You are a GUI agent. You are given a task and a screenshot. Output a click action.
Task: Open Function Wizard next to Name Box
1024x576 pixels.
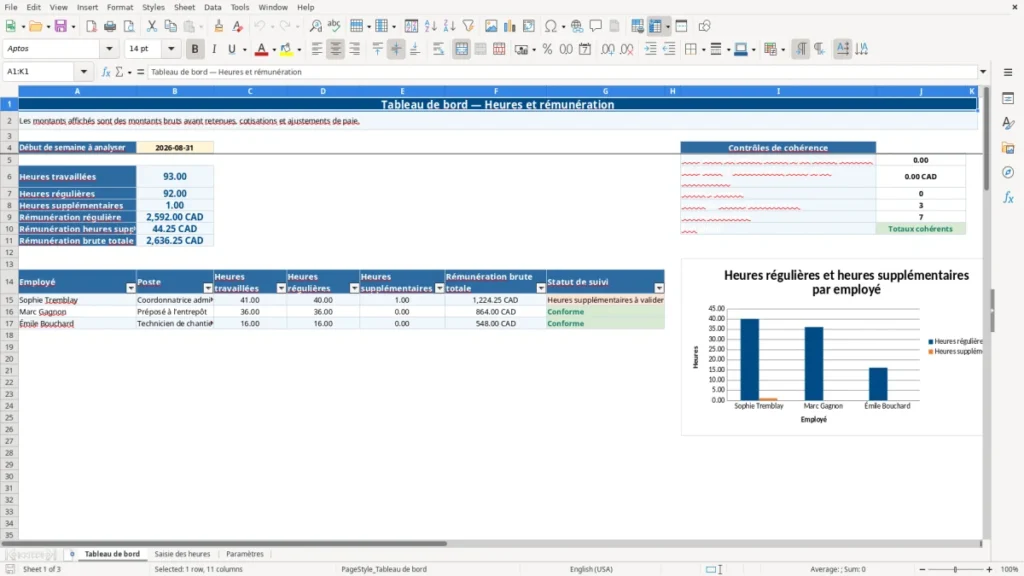click(106, 72)
